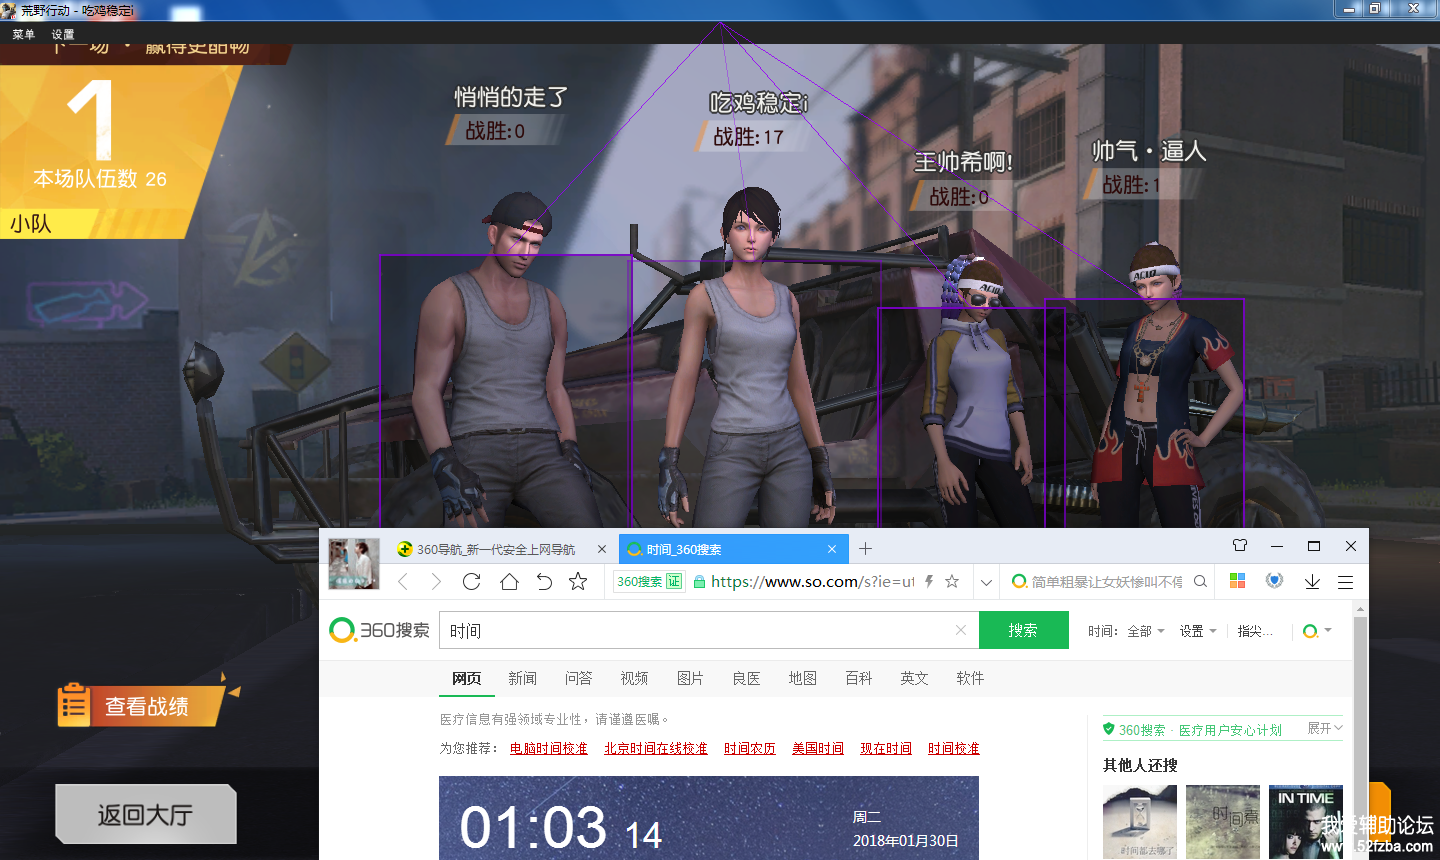
Task: Open a new browser tab
Action: pos(866,548)
